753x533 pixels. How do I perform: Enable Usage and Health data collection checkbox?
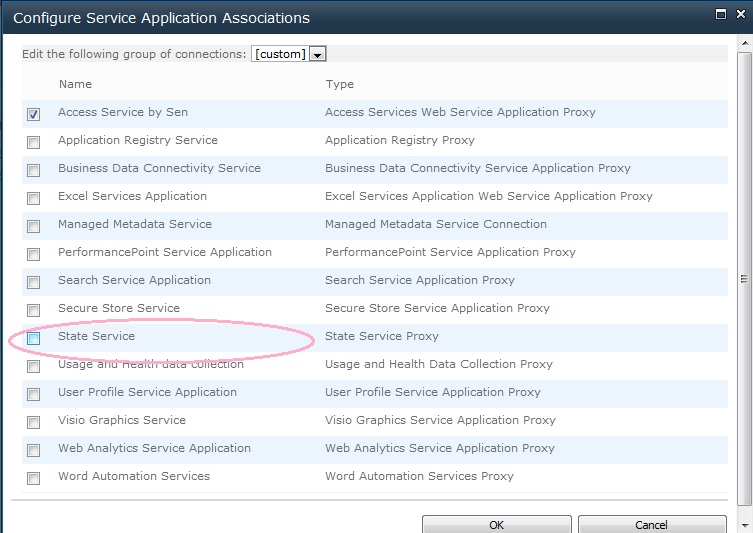click(34, 366)
